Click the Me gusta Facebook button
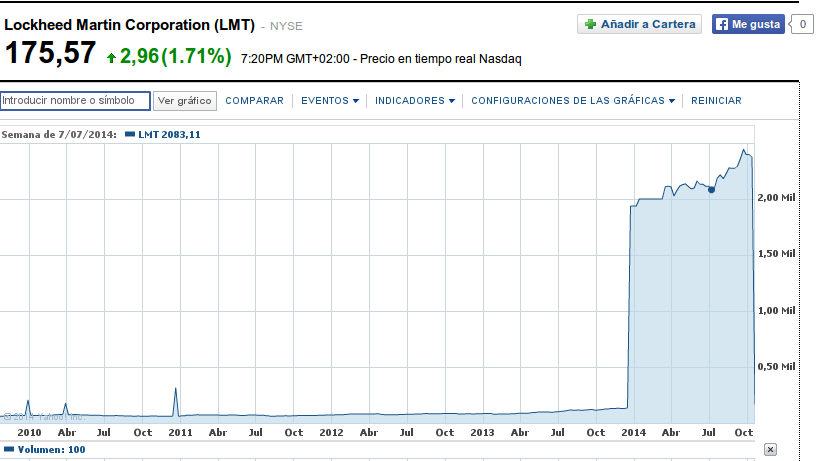826x461 pixels. pos(748,24)
